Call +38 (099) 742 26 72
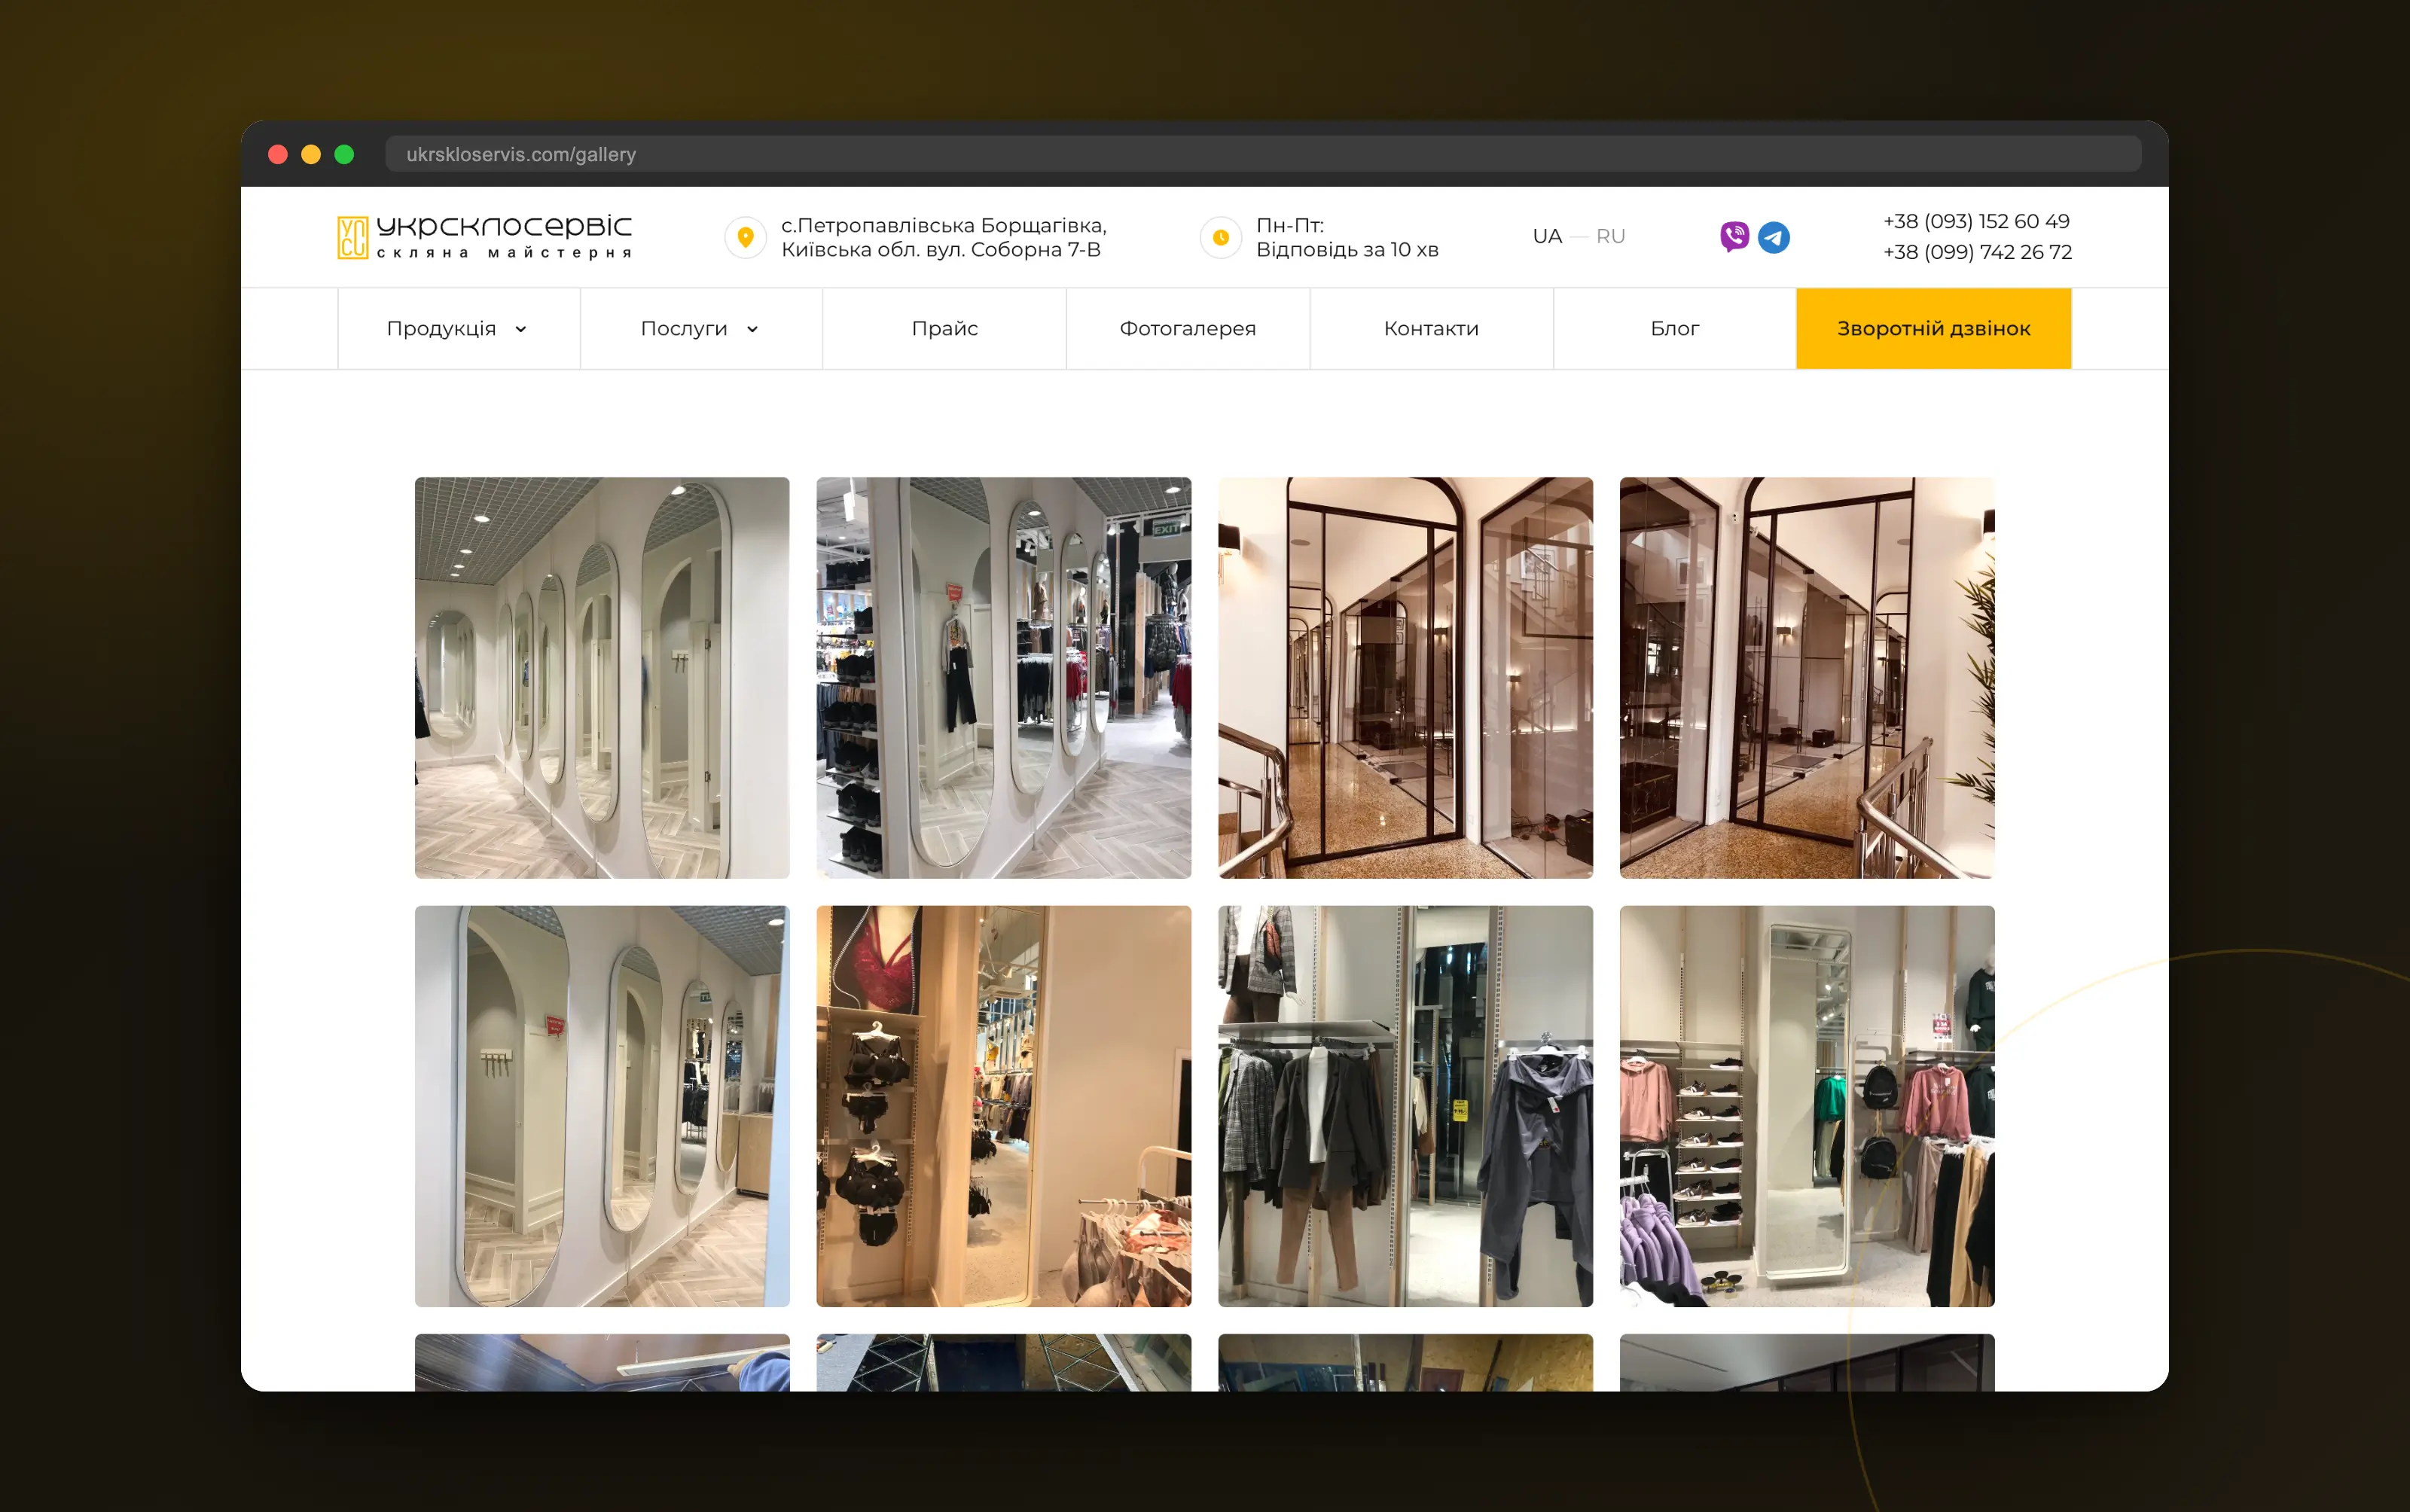This screenshot has height=1512, width=2410. click(x=1977, y=252)
